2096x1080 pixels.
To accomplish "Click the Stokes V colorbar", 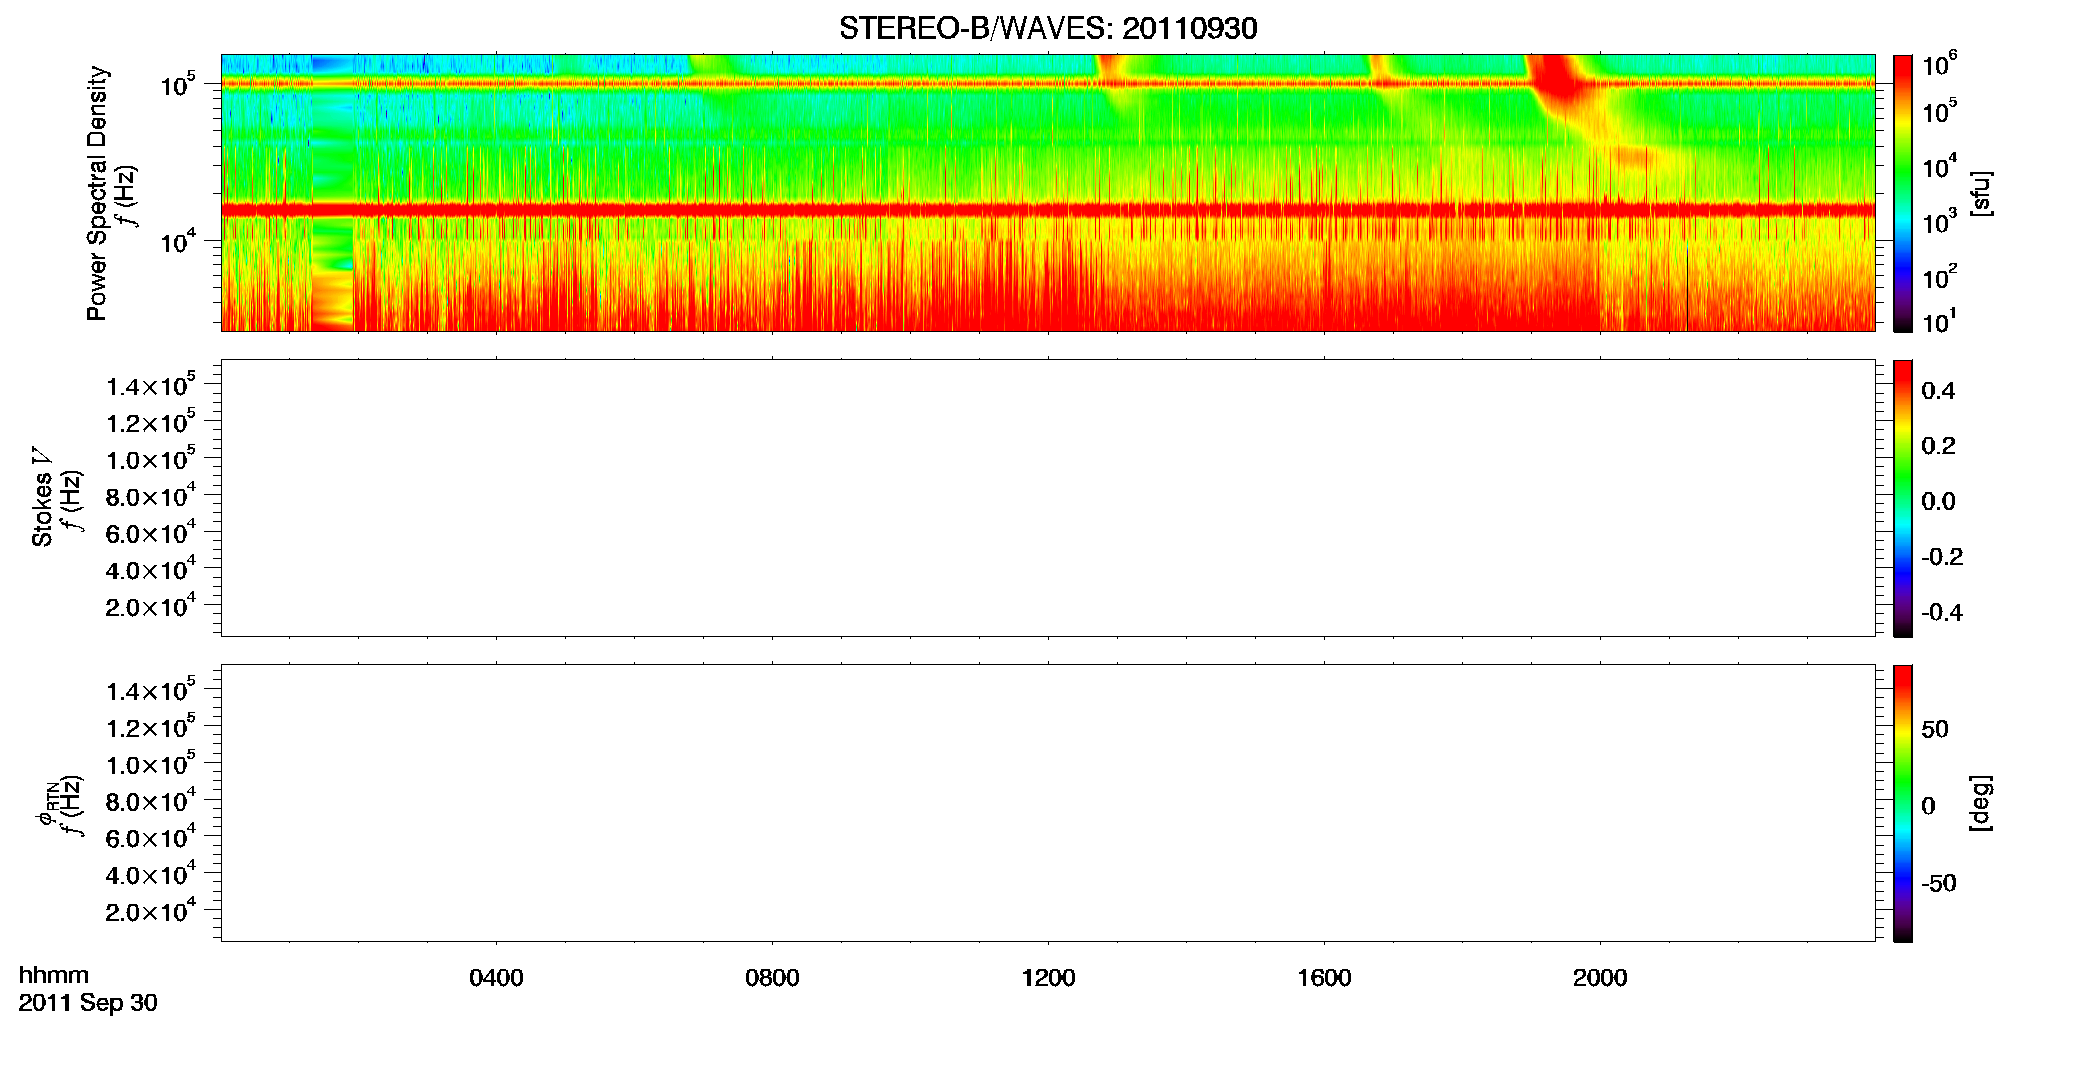I will [1903, 498].
